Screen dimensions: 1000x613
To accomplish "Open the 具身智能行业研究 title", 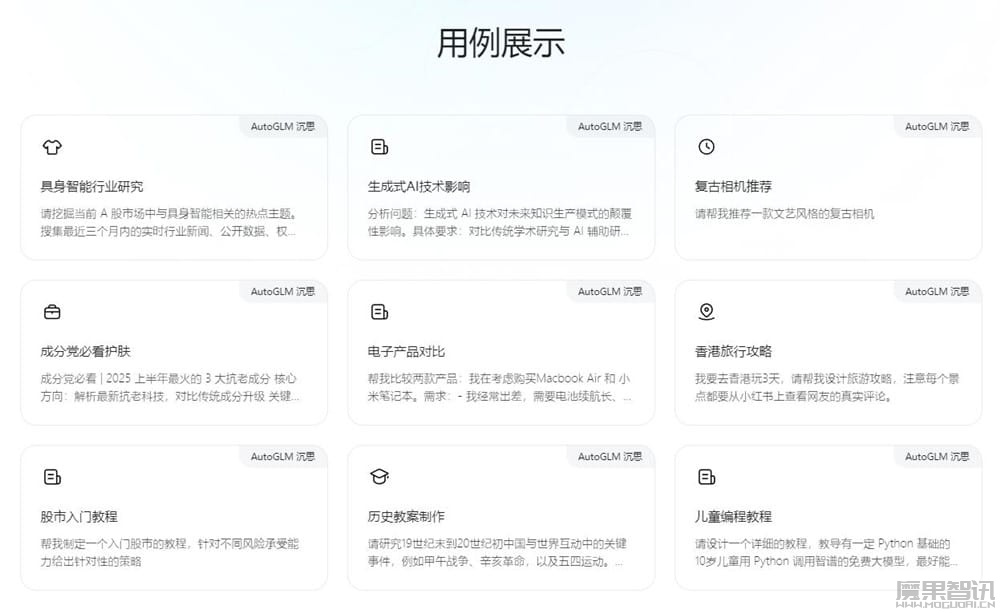I will point(92,186).
